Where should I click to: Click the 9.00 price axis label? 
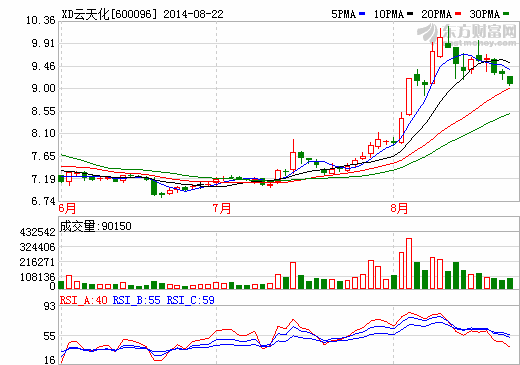43,89
